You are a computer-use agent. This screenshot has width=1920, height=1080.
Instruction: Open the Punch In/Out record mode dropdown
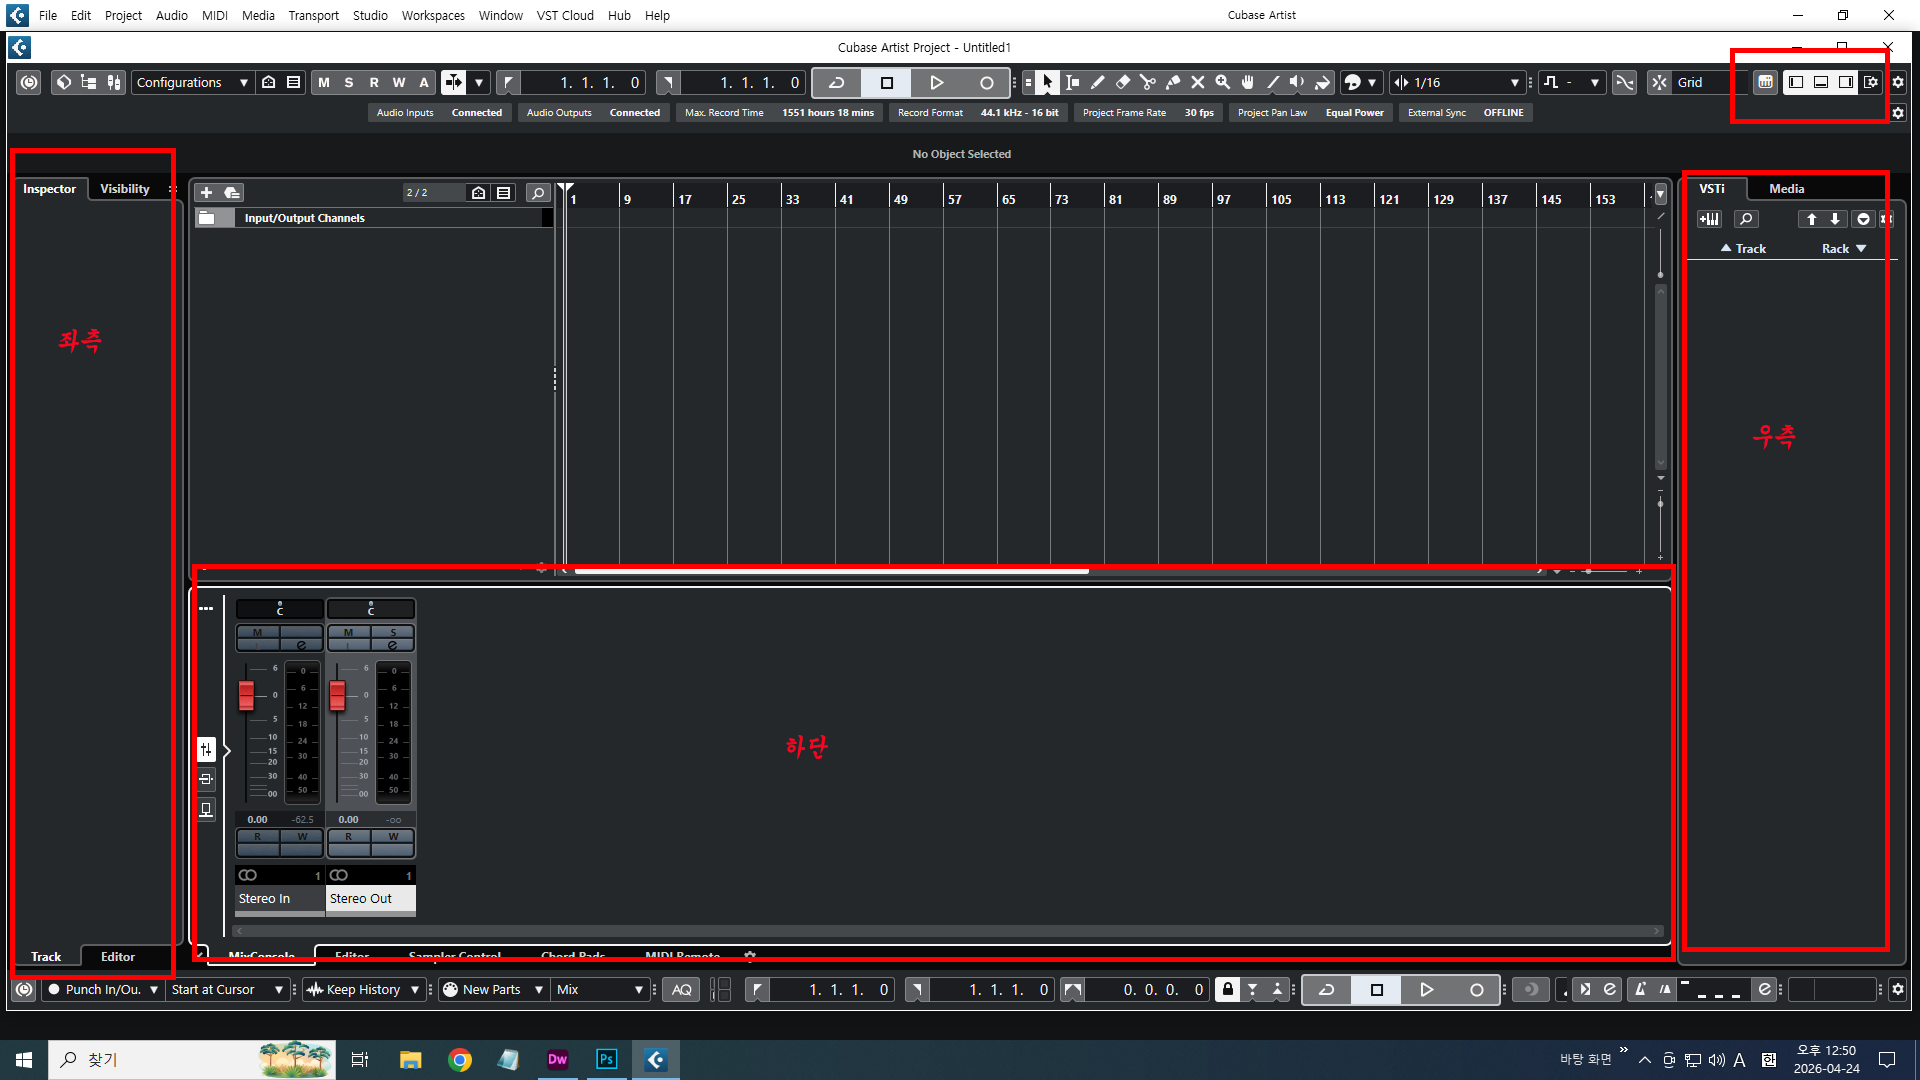point(104,990)
